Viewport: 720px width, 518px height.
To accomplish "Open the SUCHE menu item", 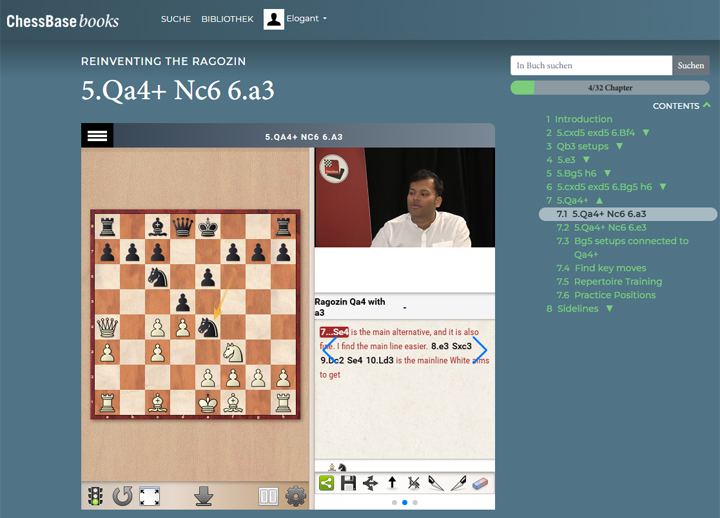I will point(176,19).
